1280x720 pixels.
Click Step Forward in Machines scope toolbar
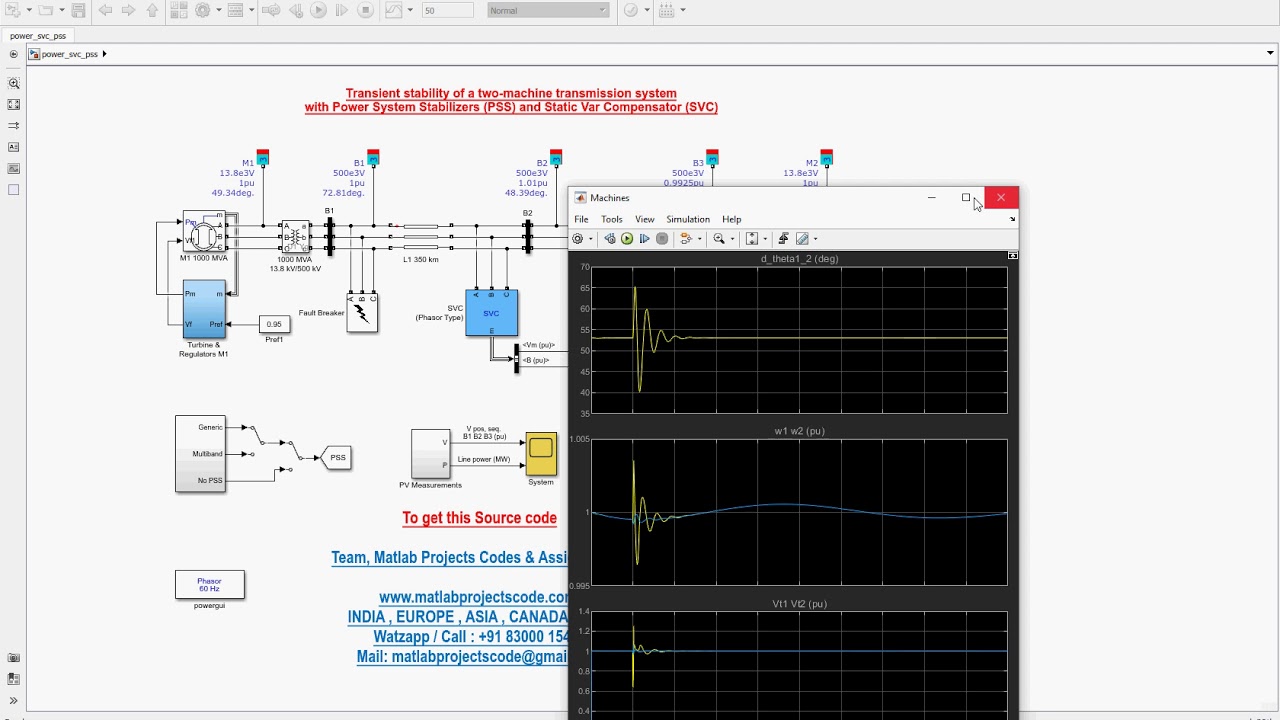(644, 238)
